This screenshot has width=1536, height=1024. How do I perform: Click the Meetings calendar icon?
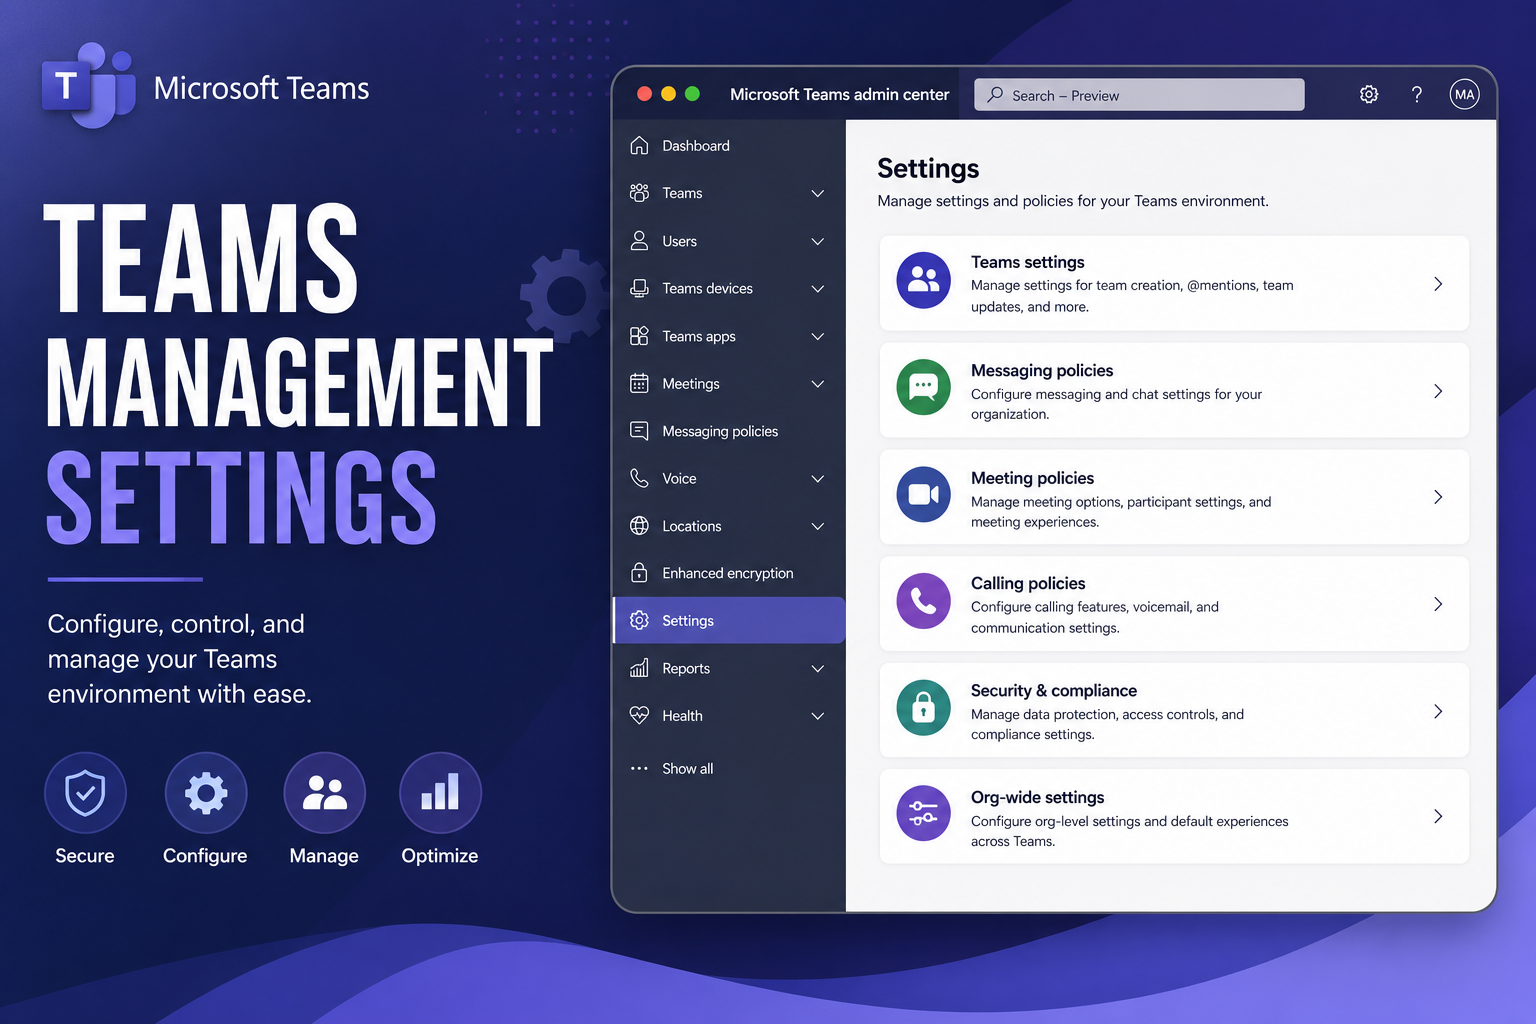tap(639, 384)
